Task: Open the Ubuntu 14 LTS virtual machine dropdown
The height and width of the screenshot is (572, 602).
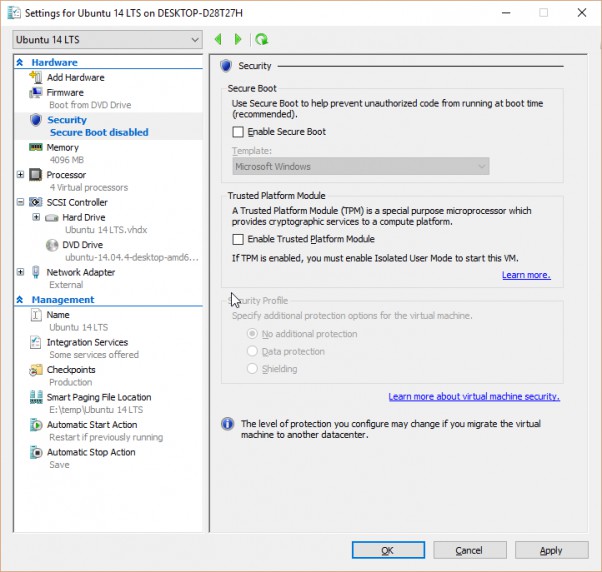Action: tap(108, 40)
